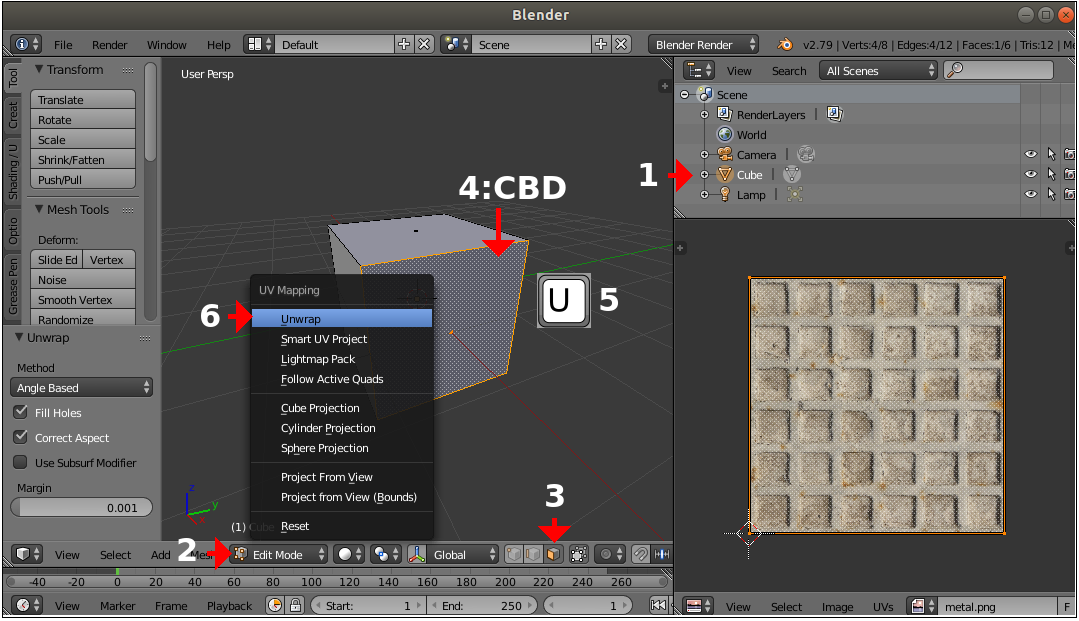Browse image icon next to metal.png

pyautogui.click(x=922, y=606)
